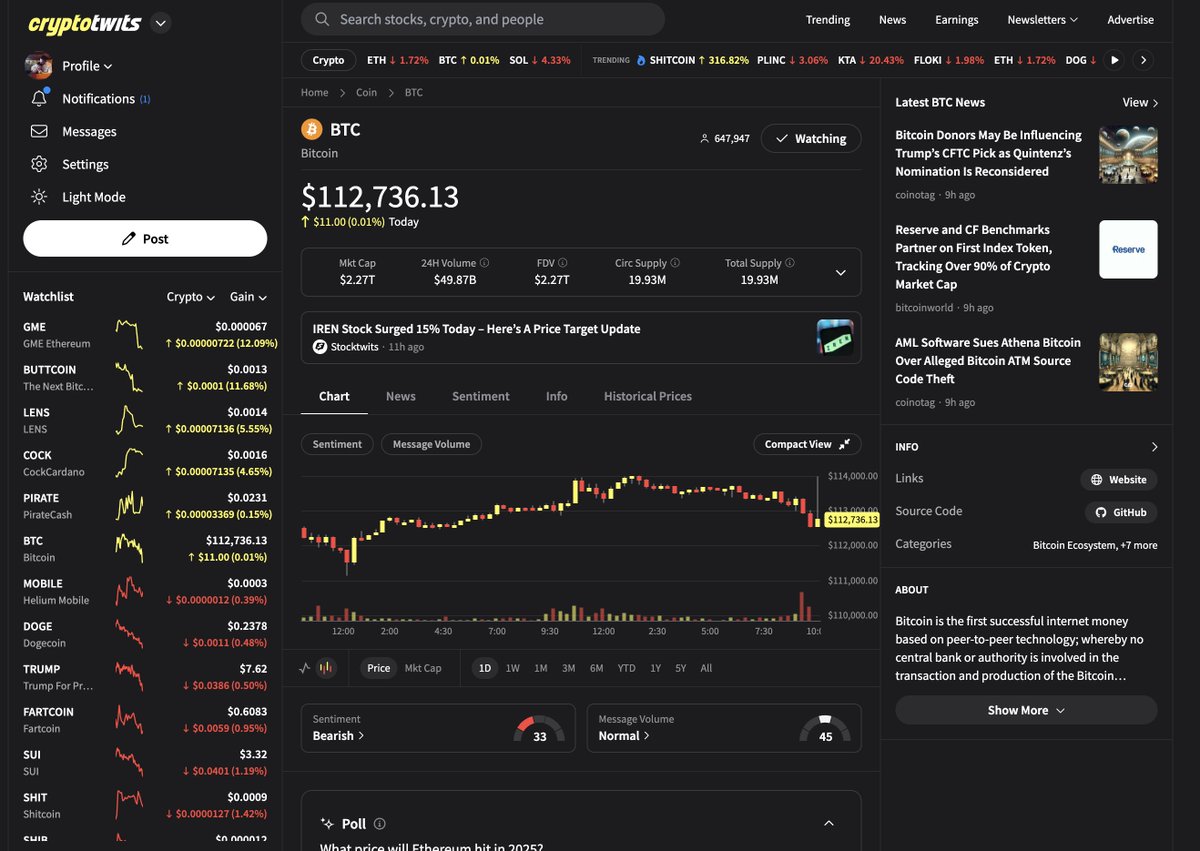Click the Post button
This screenshot has height=851, width=1200.
pyautogui.click(x=145, y=239)
